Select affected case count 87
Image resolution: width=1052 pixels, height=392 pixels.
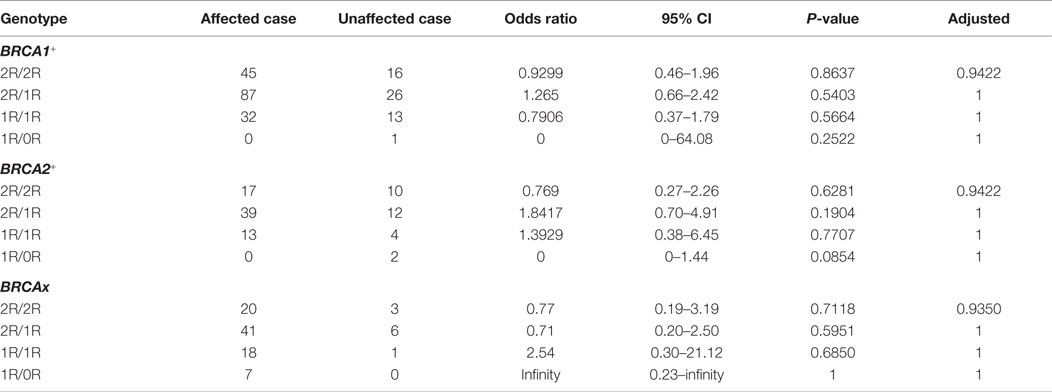coord(246,95)
